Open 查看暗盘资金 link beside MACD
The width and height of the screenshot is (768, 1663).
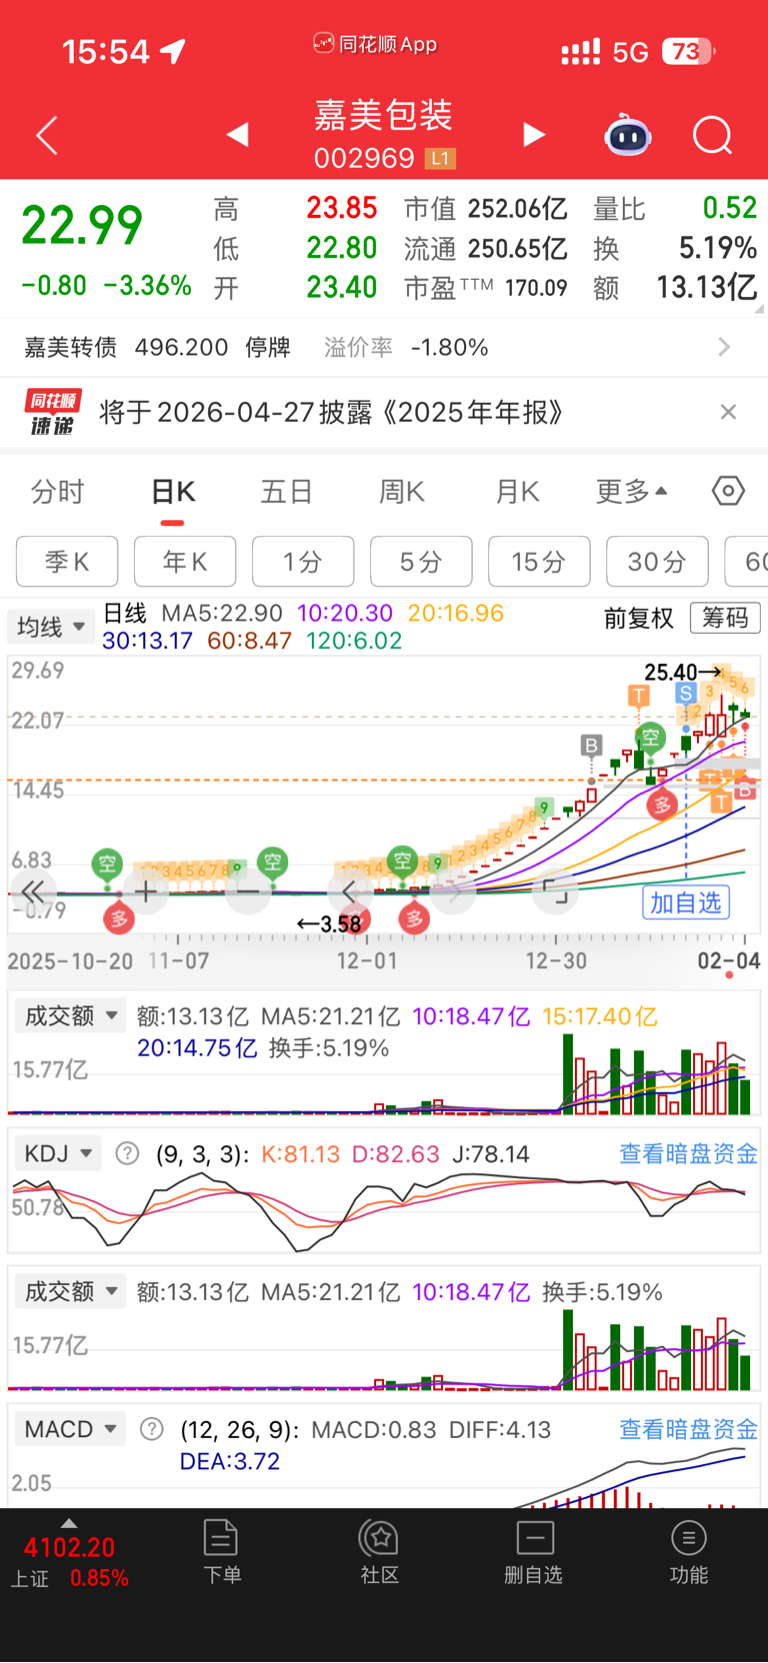click(688, 1430)
